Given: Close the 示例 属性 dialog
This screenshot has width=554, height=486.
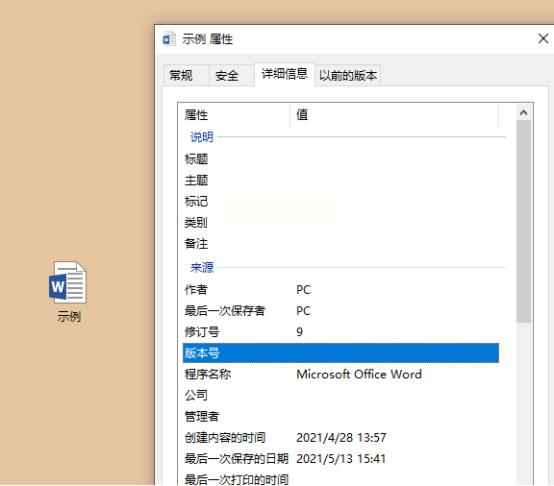Looking at the screenshot, I should 543,38.
